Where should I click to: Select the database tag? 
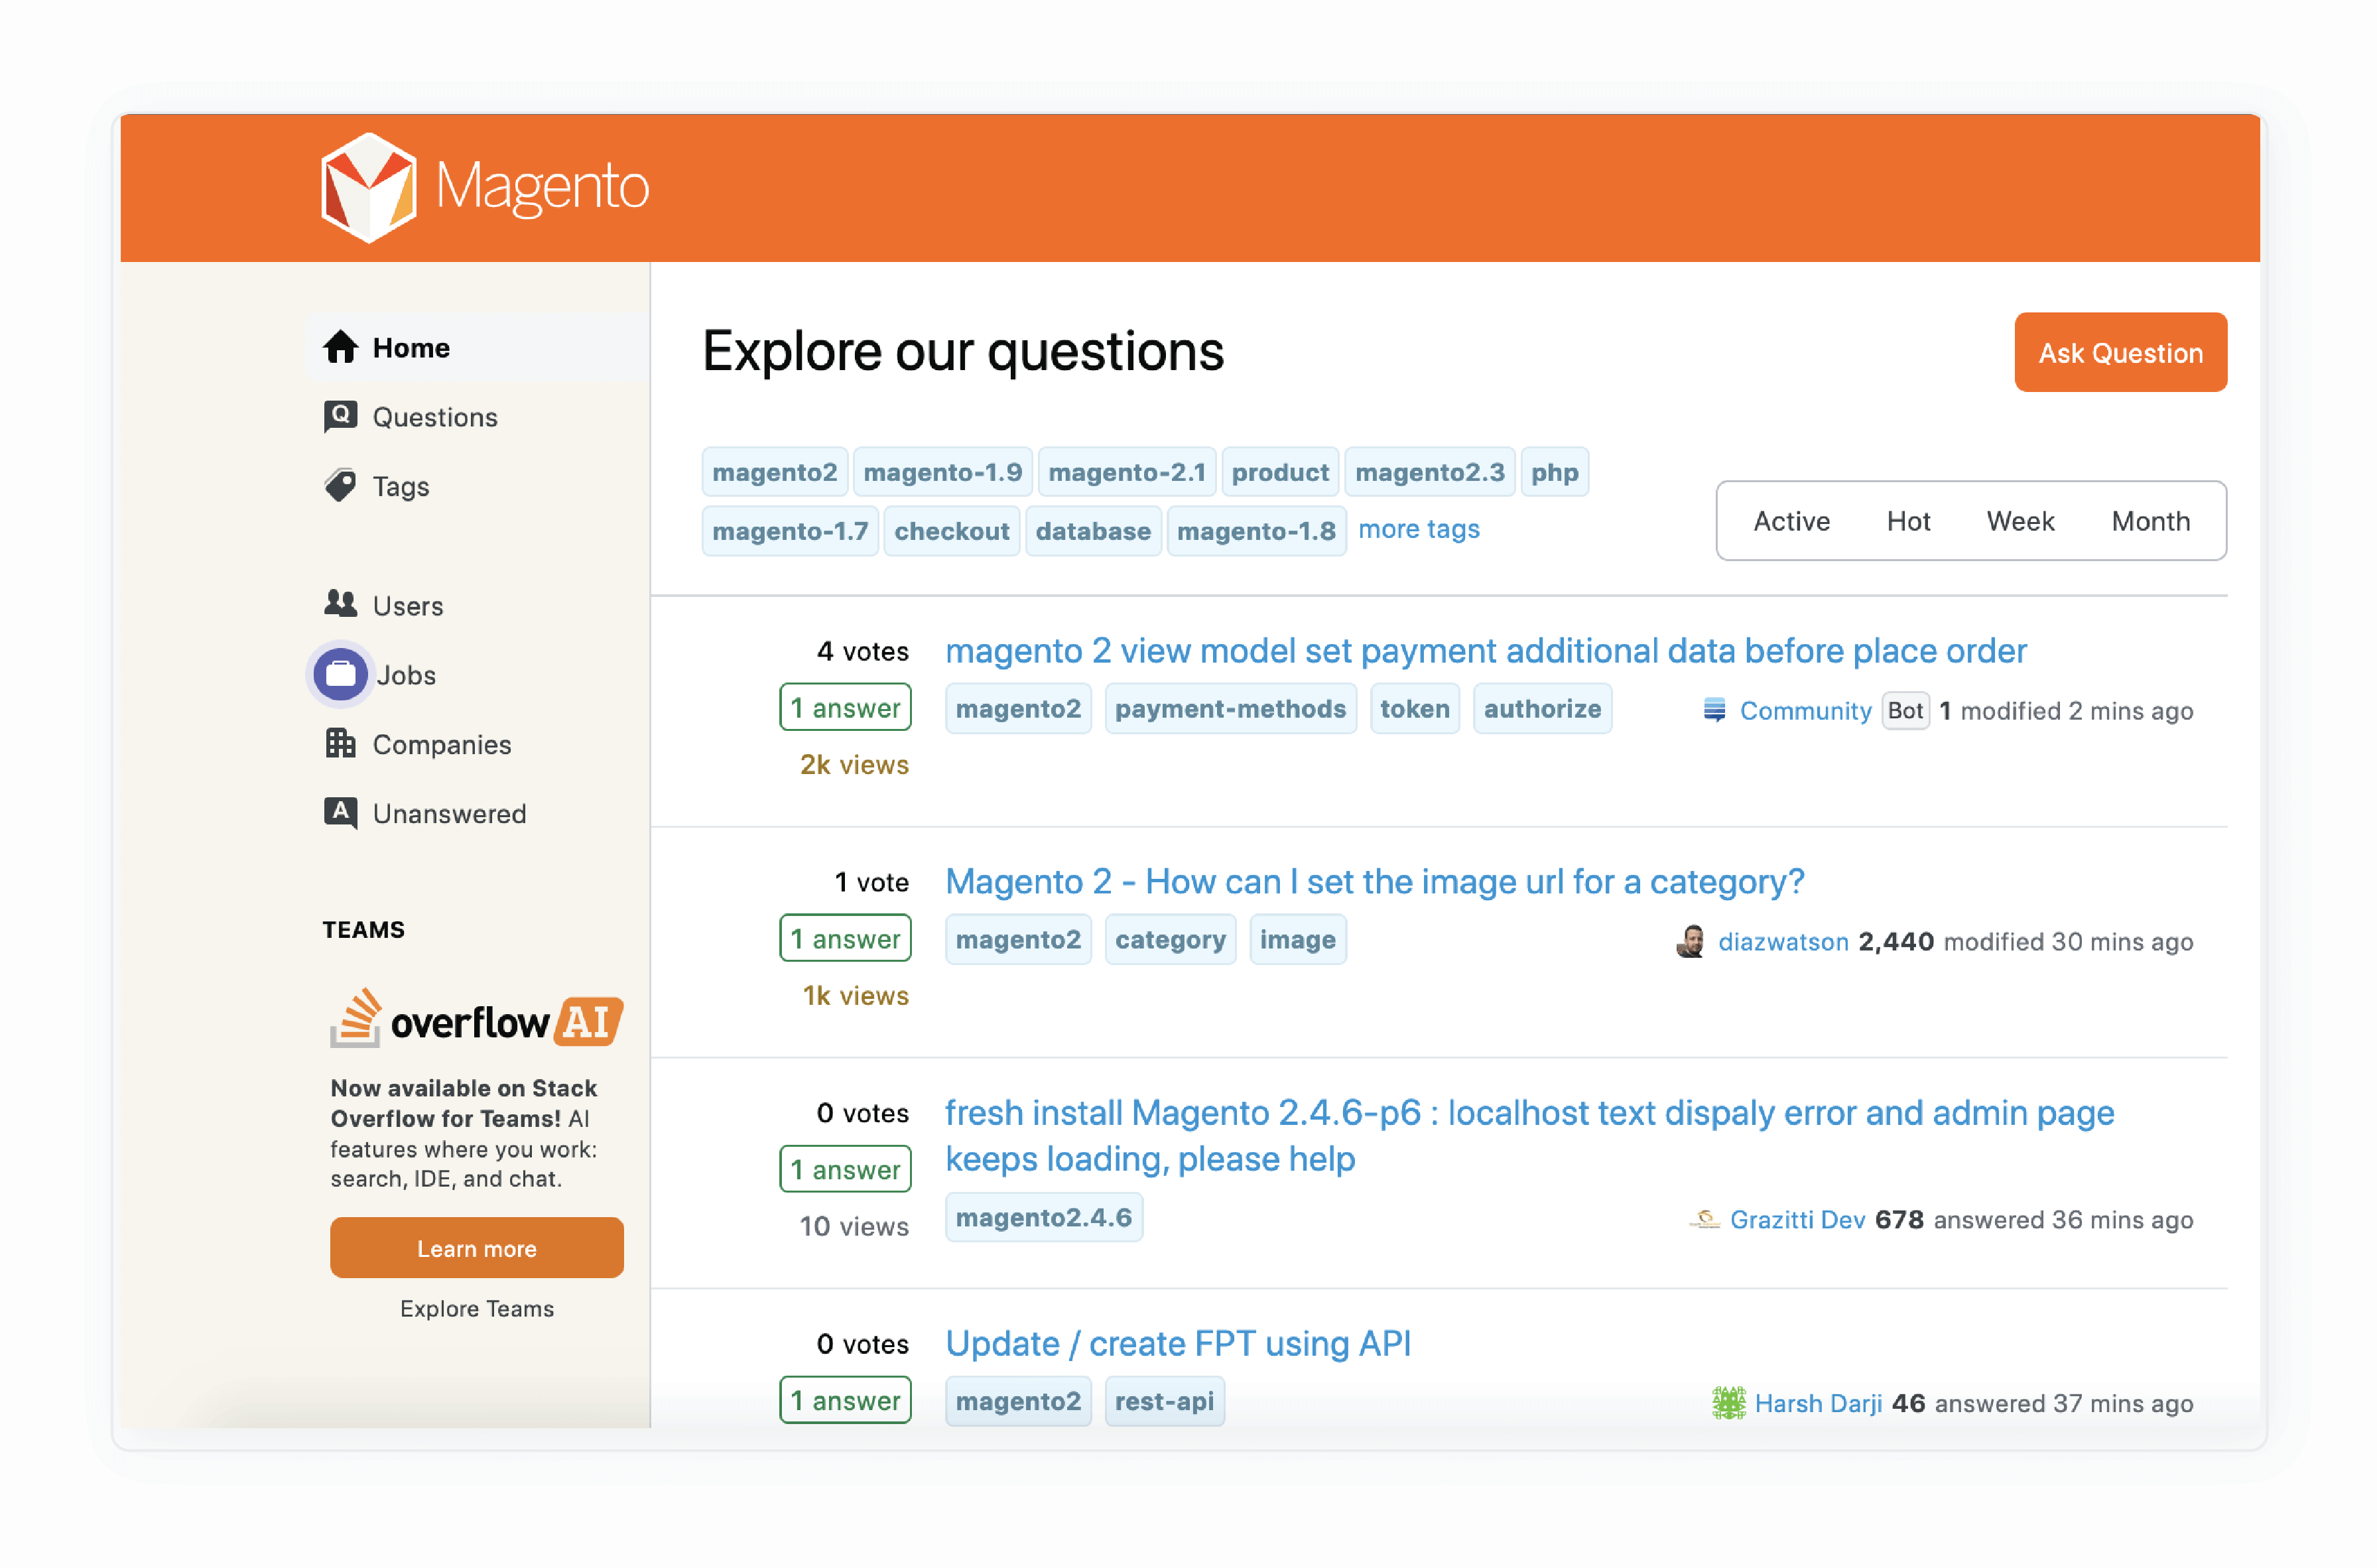[x=1093, y=531]
